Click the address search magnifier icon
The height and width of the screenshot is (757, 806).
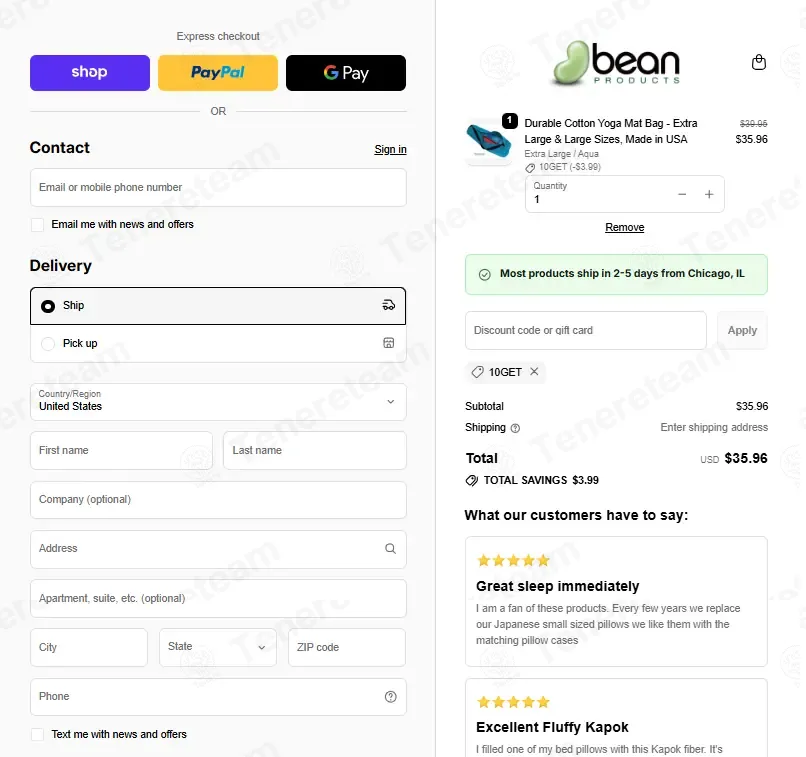point(390,548)
